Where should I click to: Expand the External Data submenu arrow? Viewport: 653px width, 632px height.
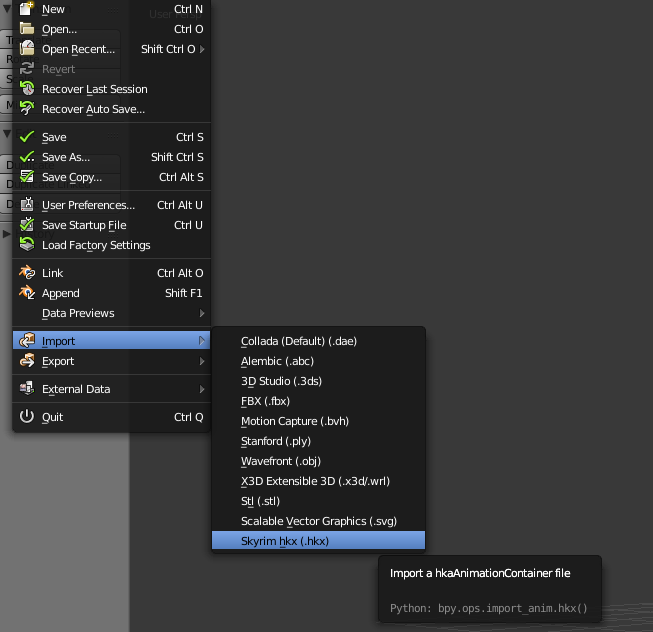pyautogui.click(x=202, y=389)
